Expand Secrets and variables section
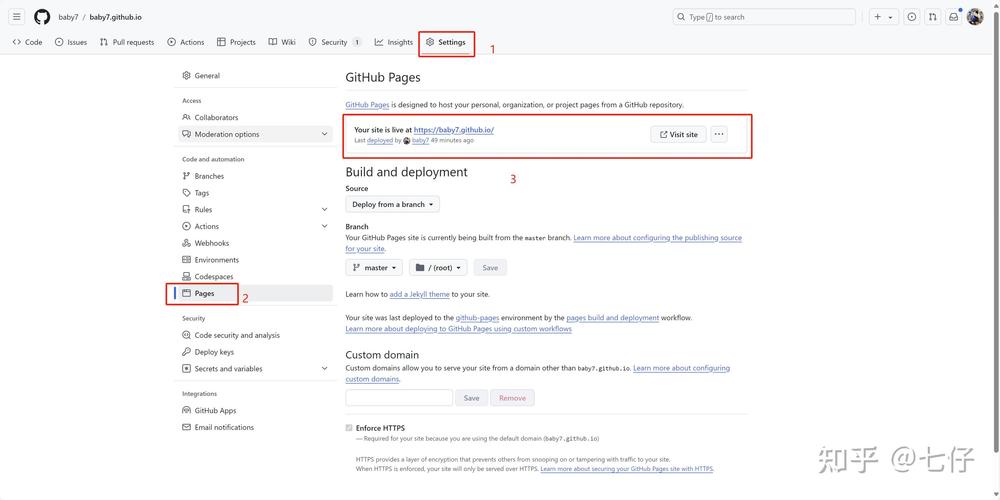Screen dimensions: 1000x500 255,369
